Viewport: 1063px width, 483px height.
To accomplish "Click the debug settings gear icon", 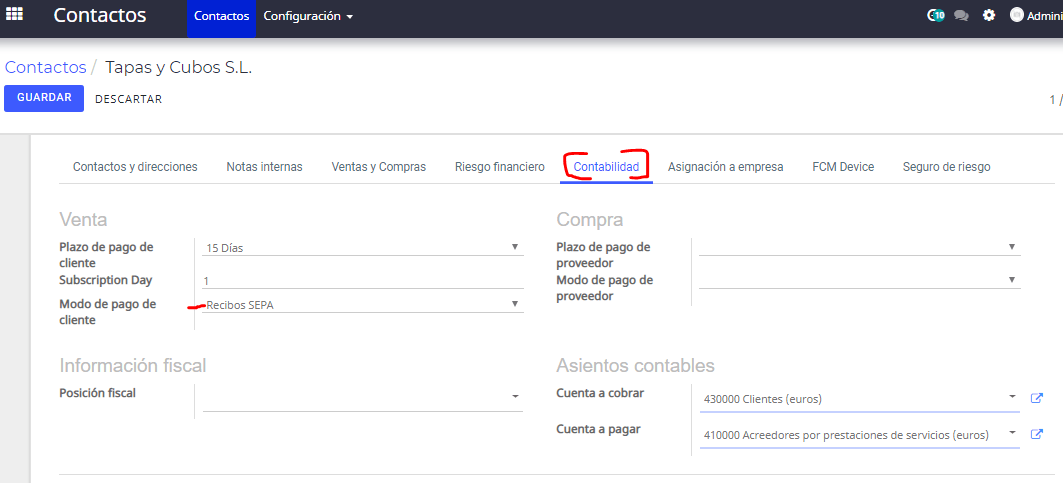I will (989, 15).
